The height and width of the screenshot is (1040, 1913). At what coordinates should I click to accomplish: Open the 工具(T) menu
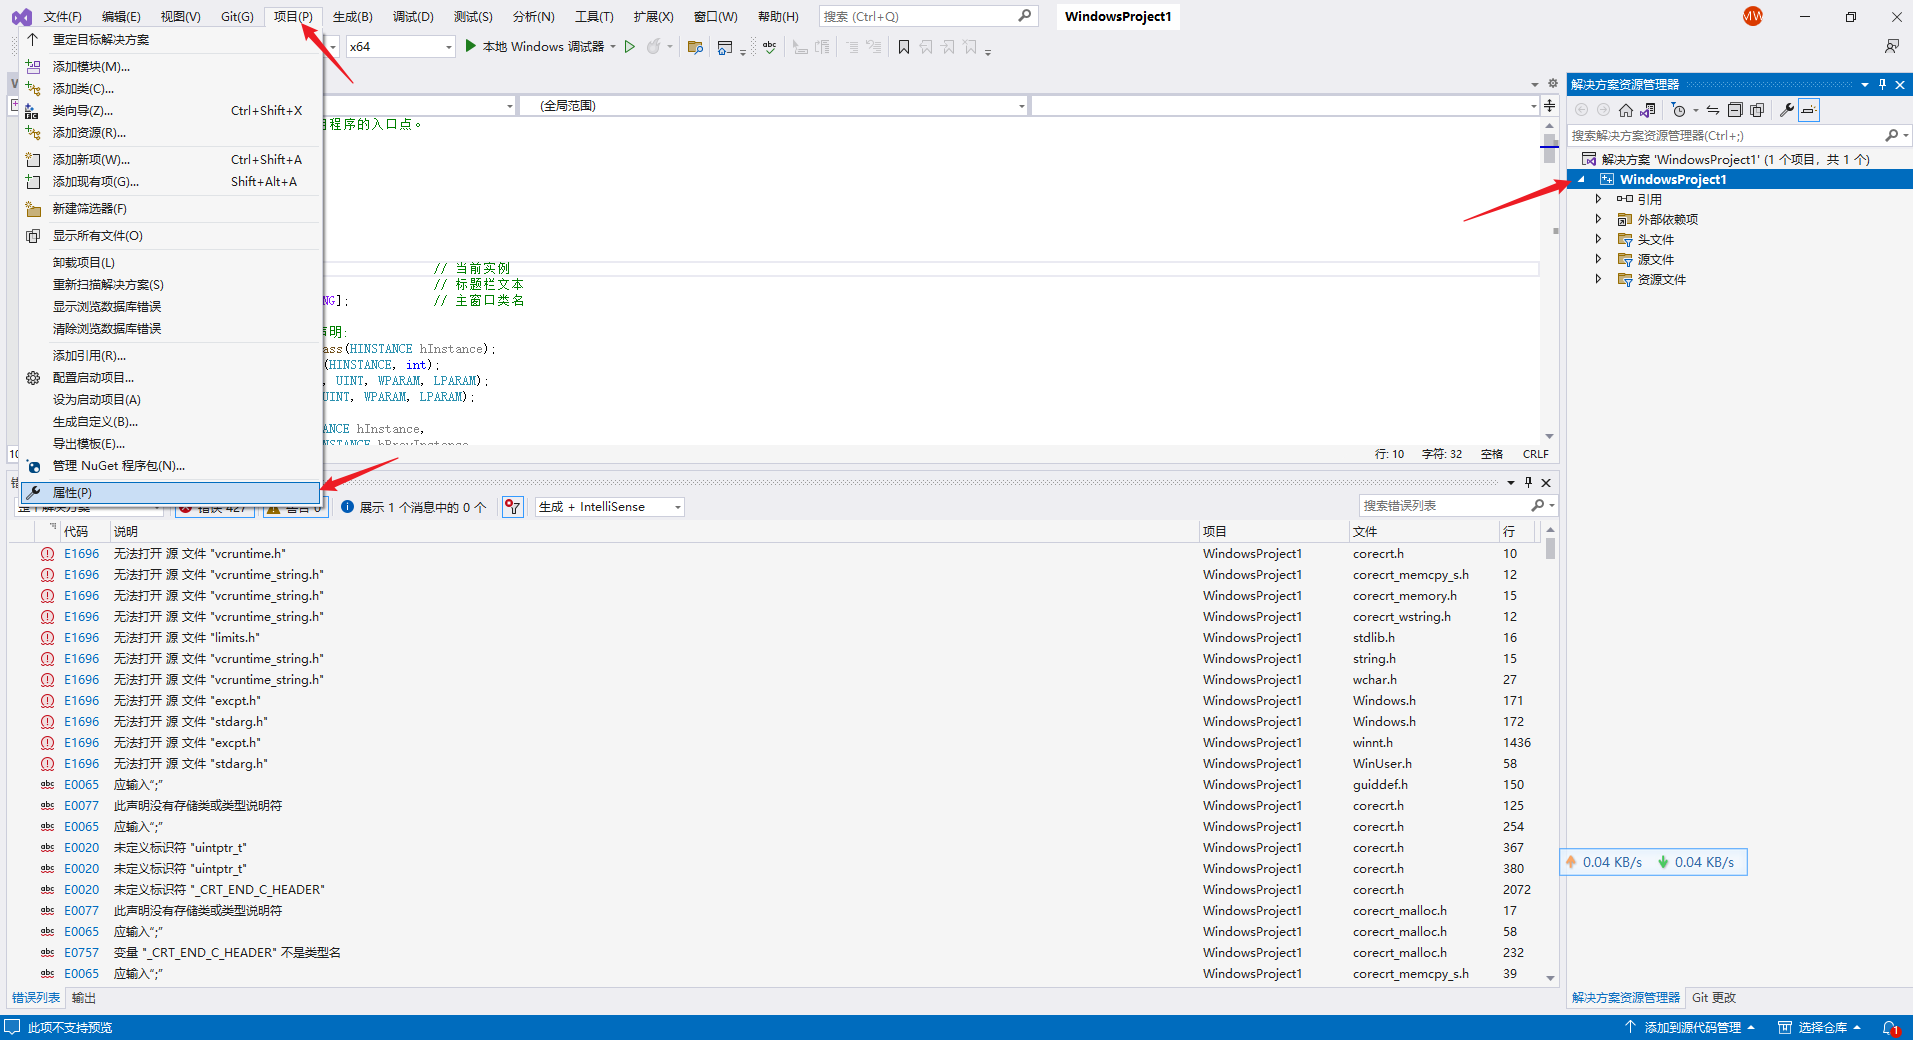pos(594,17)
